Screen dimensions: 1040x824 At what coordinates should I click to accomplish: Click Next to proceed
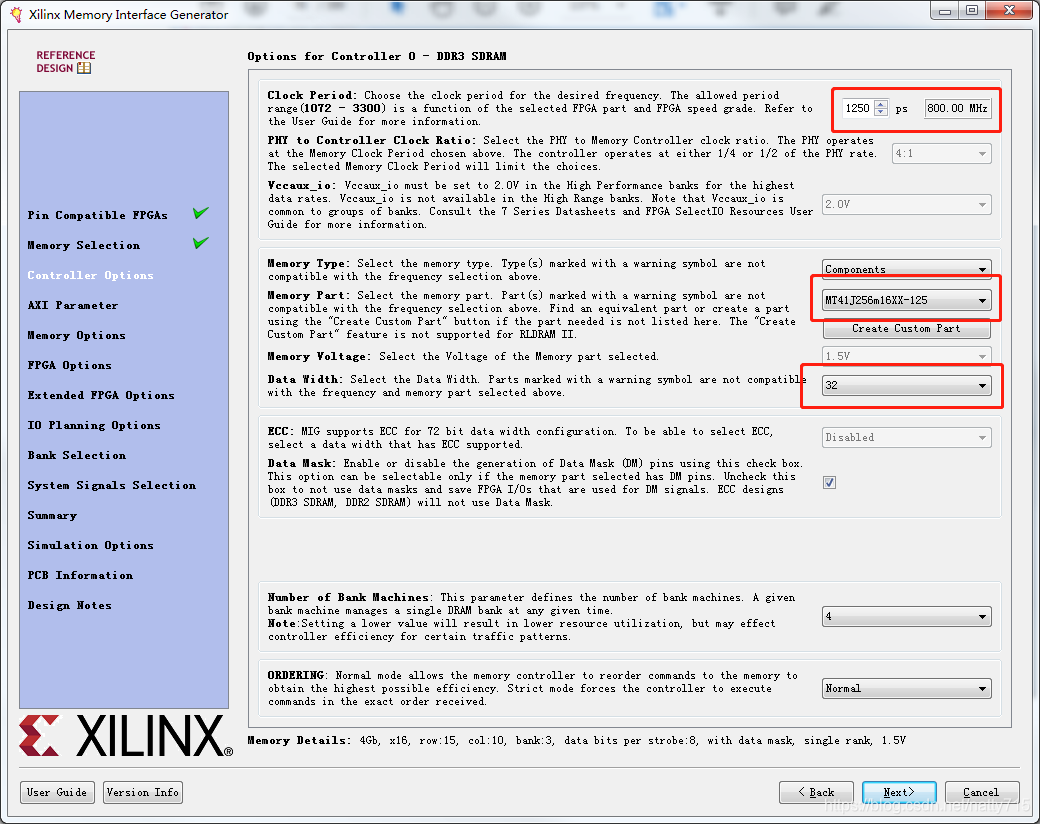[899, 792]
